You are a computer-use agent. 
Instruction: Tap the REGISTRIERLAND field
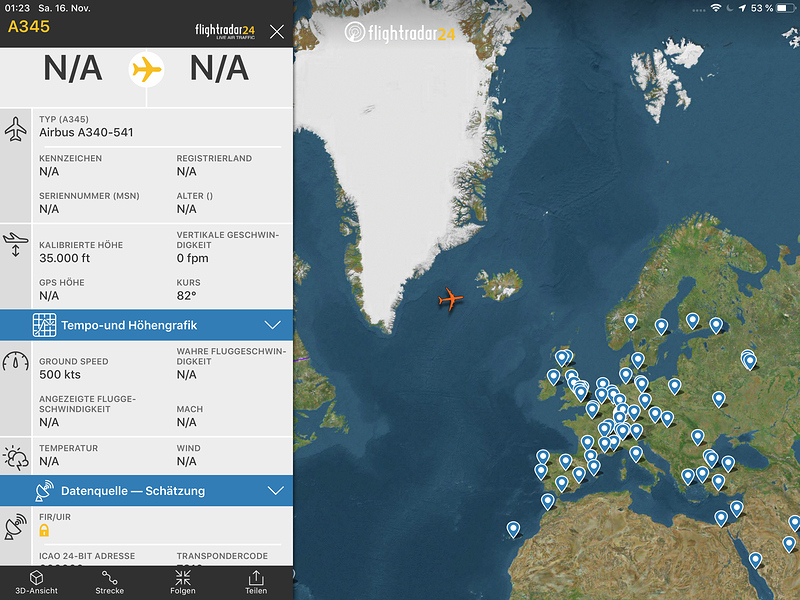pyautogui.click(x=214, y=165)
